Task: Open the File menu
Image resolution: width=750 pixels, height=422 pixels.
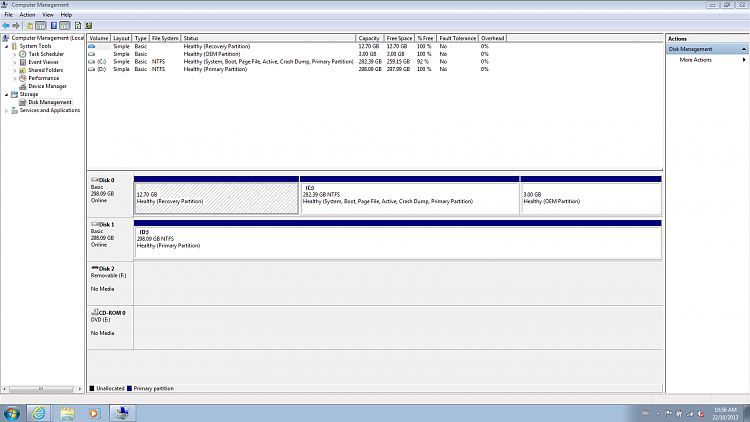Action: tap(9, 15)
